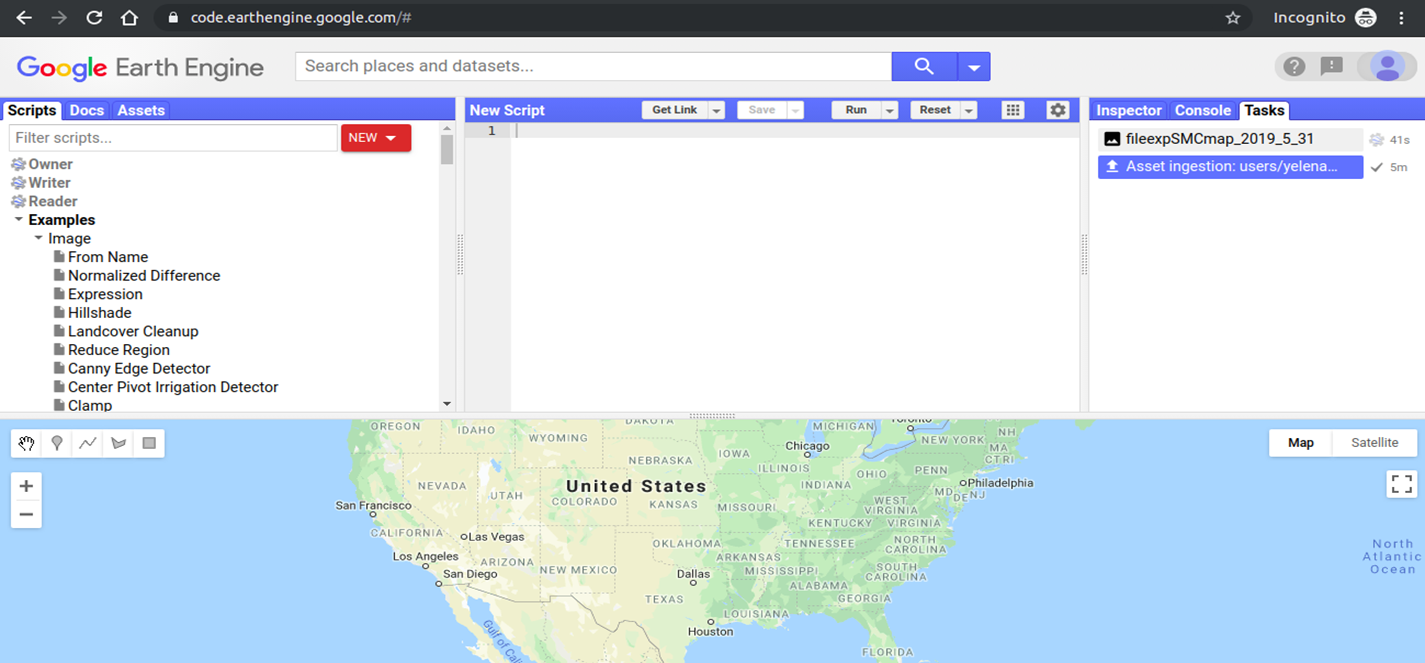Click the upload icon of Asset ingestion task
Screen dimensions: 1425x663
pos(1112,167)
